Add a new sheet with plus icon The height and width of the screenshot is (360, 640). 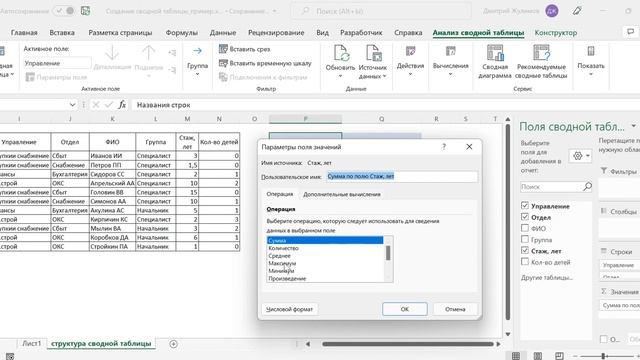(x=173, y=344)
